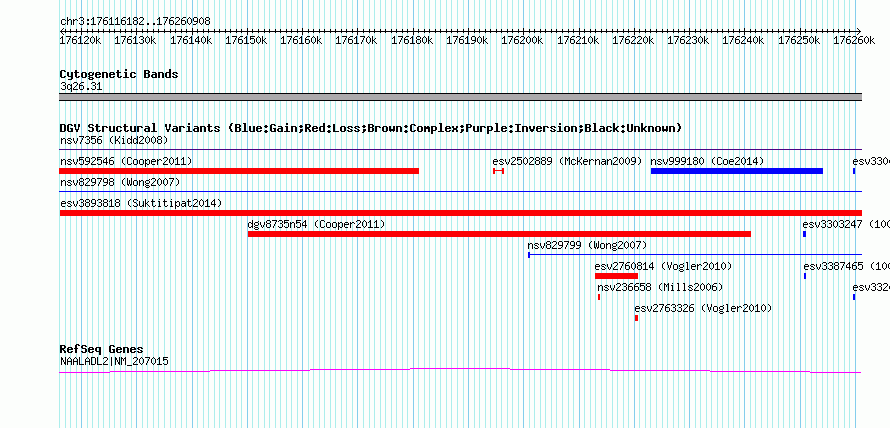Click the esv3387465 blue marker

[804, 276]
